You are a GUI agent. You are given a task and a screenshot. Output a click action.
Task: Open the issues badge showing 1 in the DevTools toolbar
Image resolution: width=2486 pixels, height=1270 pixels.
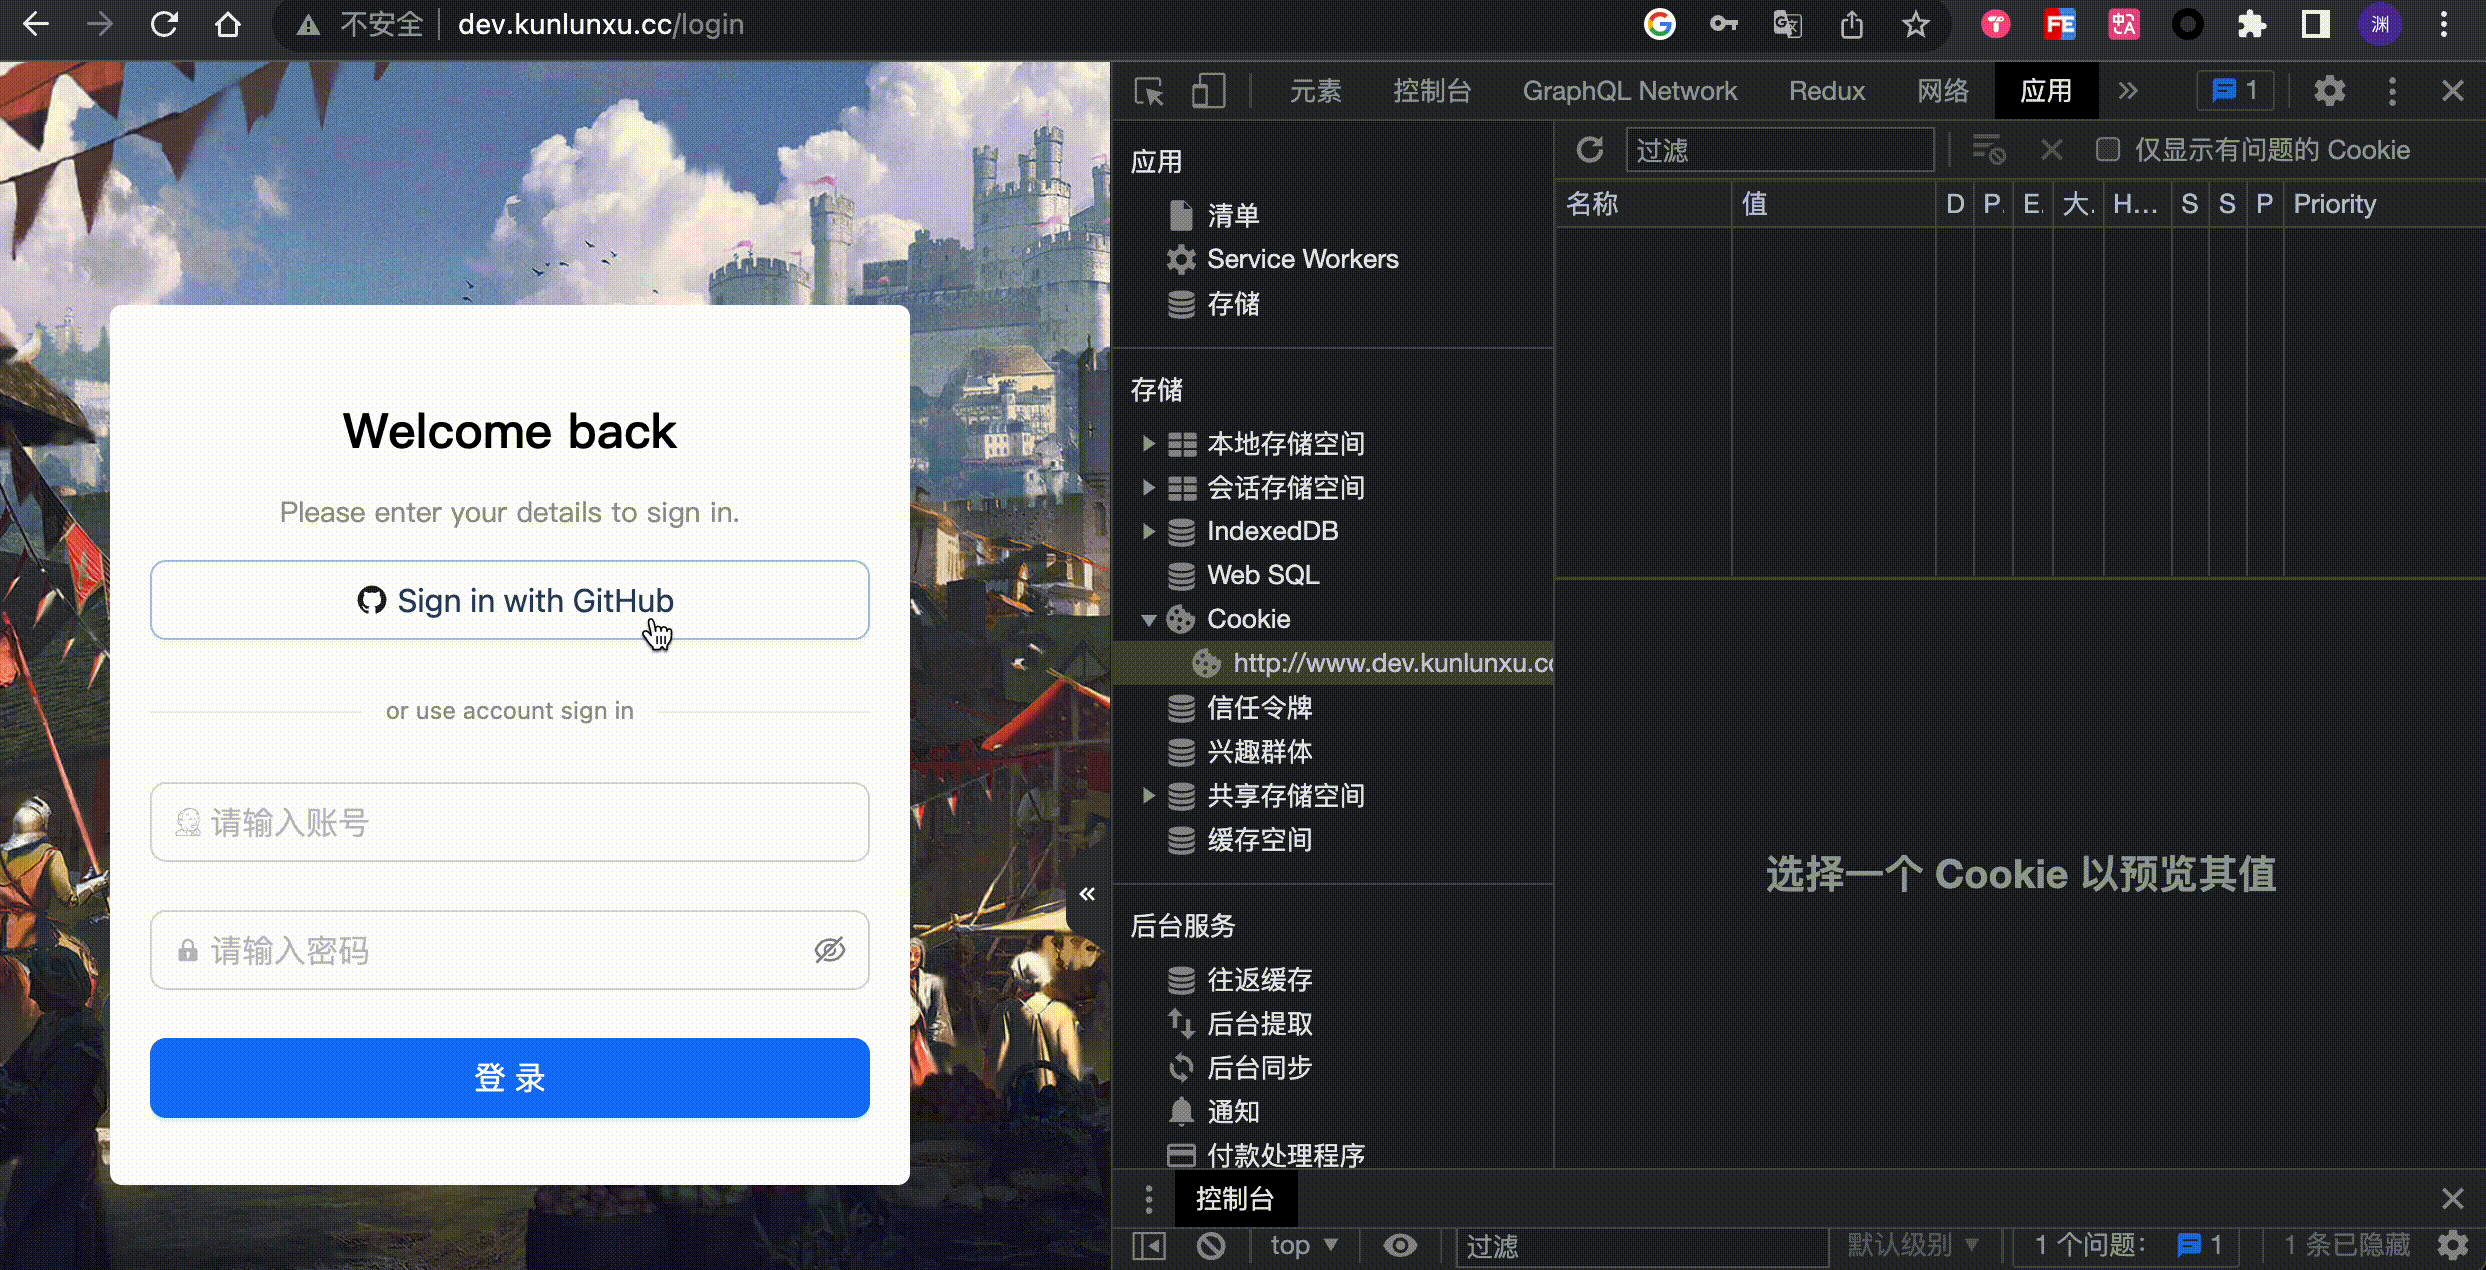point(2235,91)
